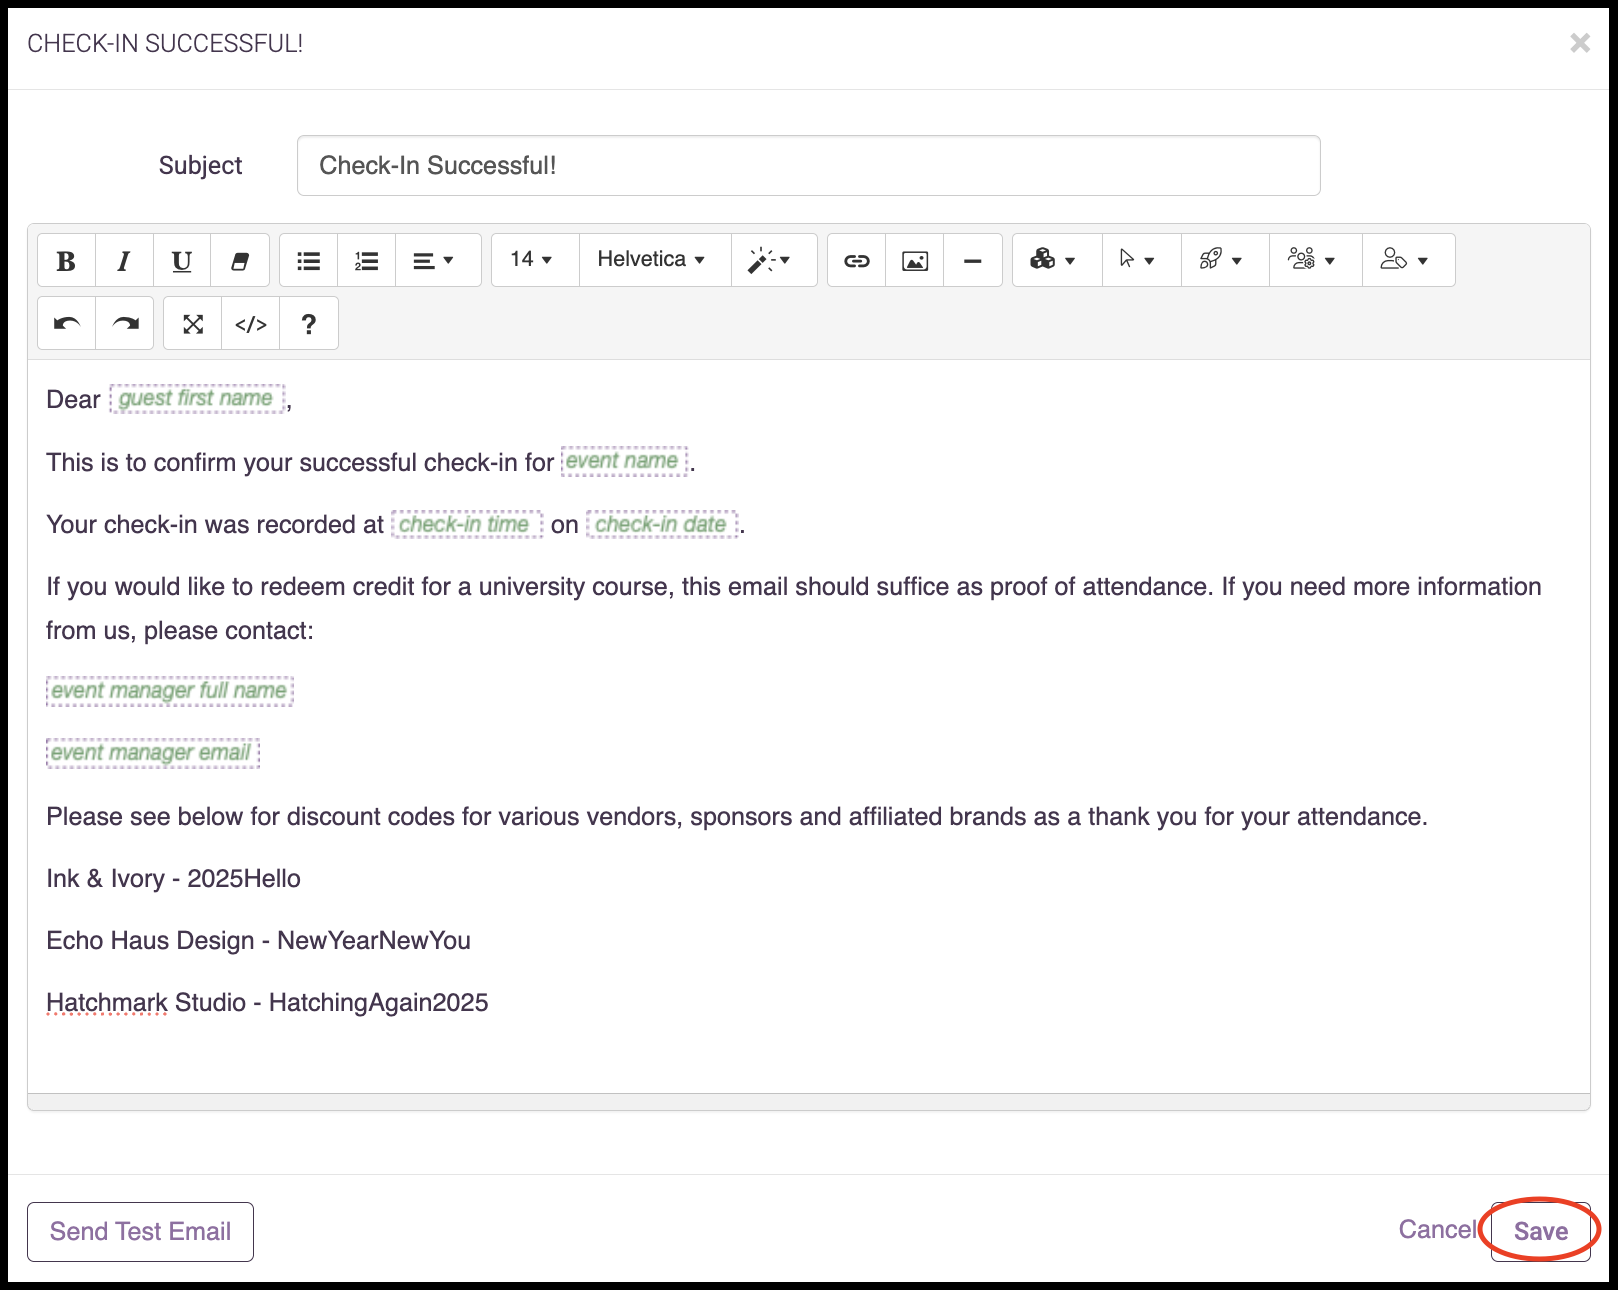
Task: Close the Check-In Successful dialog
Action: click(x=1580, y=43)
